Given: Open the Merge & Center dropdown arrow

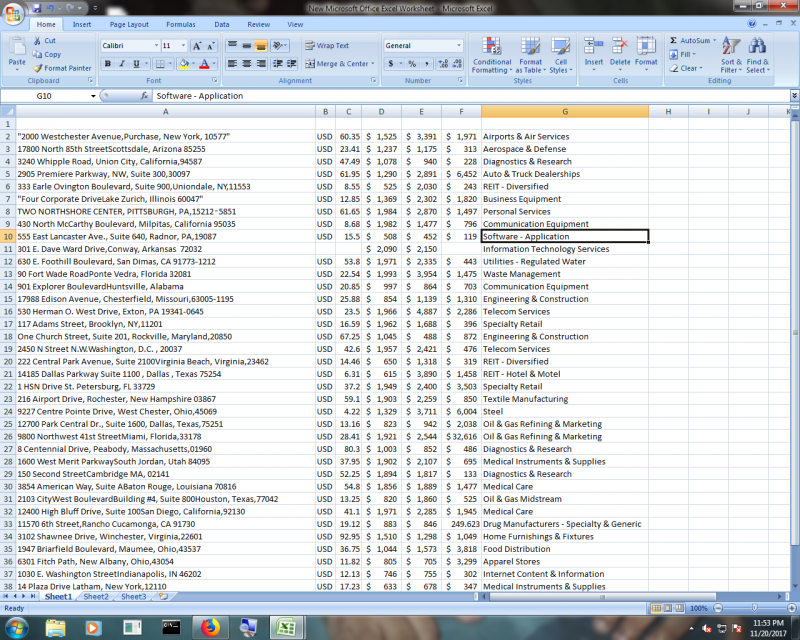Looking at the screenshot, I should pyautogui.click(x=373, y=64).
